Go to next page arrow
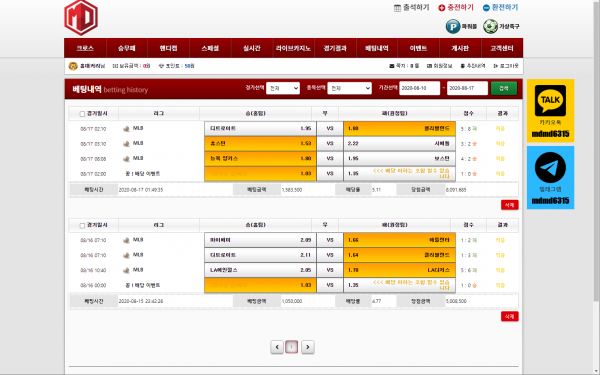This screenshot has height=375, width=600. click(x=308, y=347)
